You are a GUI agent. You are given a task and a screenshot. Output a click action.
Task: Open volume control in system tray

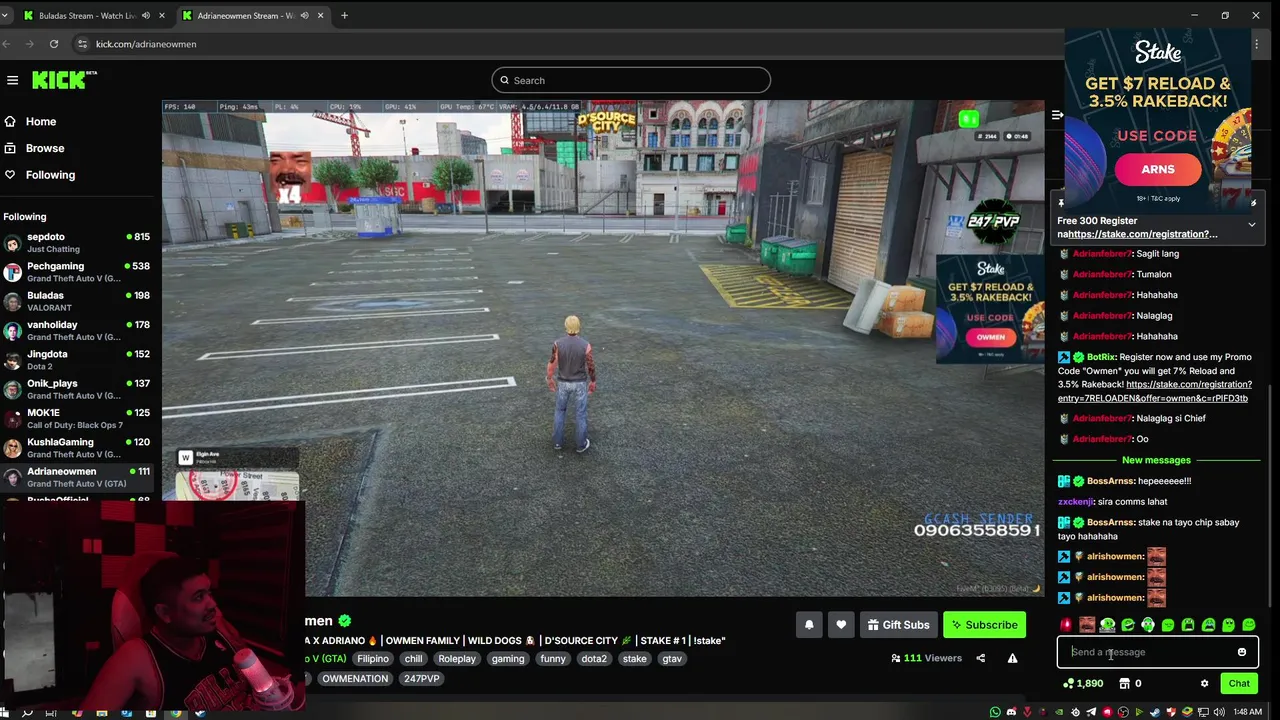click(x=1219, y=712)
